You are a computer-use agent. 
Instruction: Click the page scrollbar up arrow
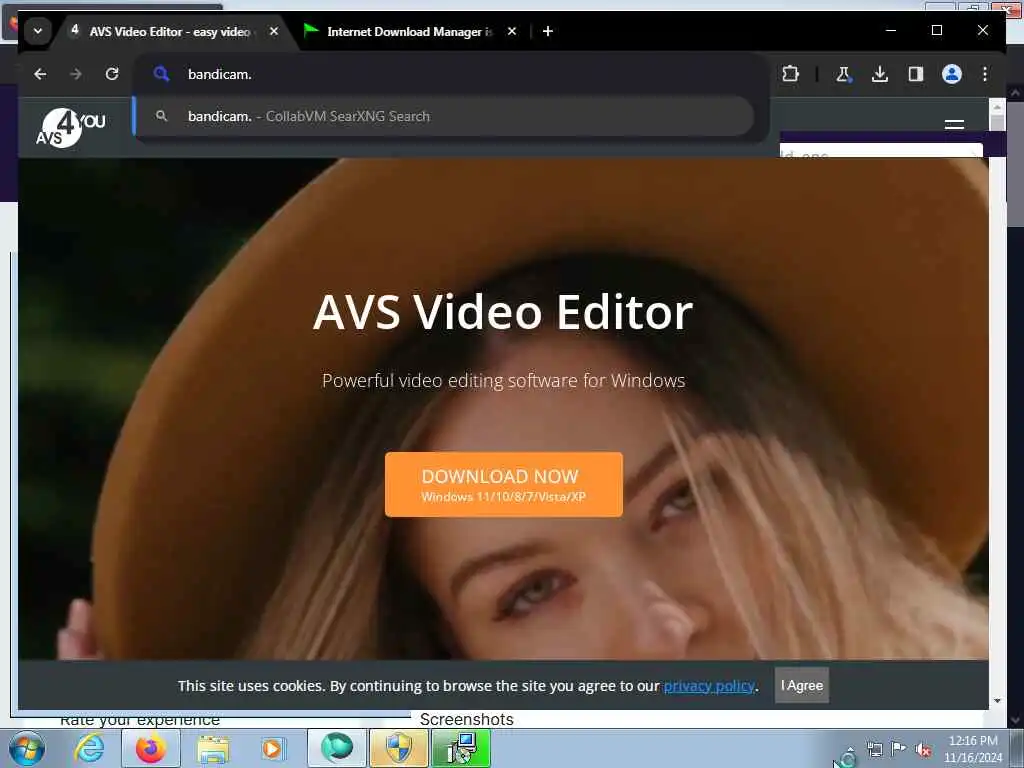pos(997,105)
